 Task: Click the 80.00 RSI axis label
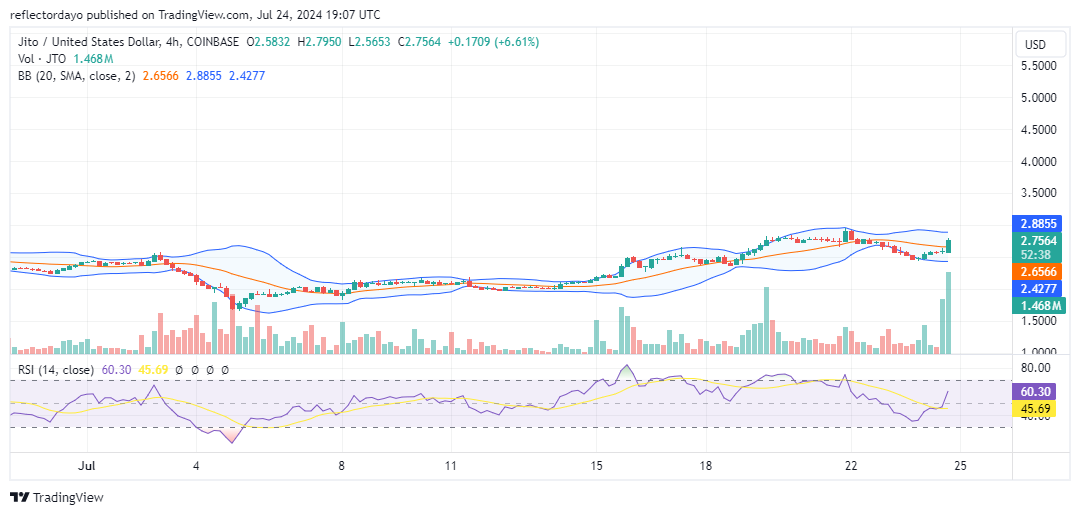(x=1037, y=368)
